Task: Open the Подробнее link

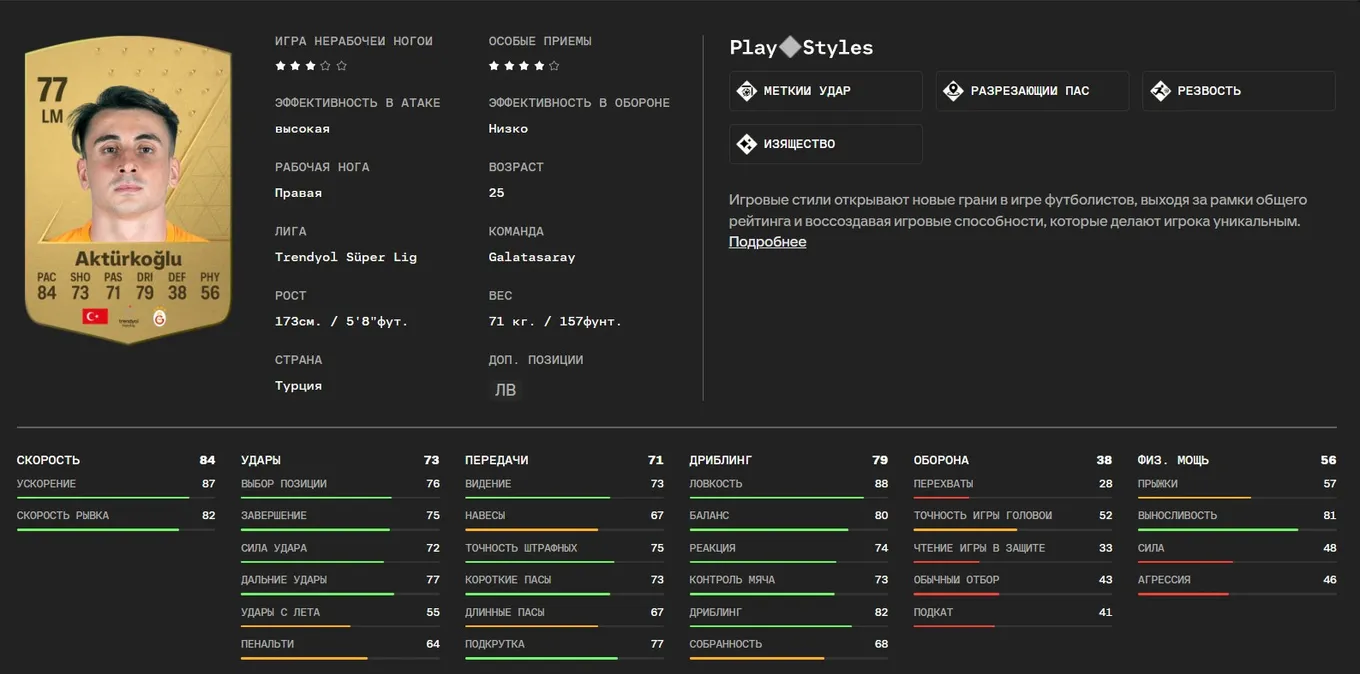Action: point(767,242)
